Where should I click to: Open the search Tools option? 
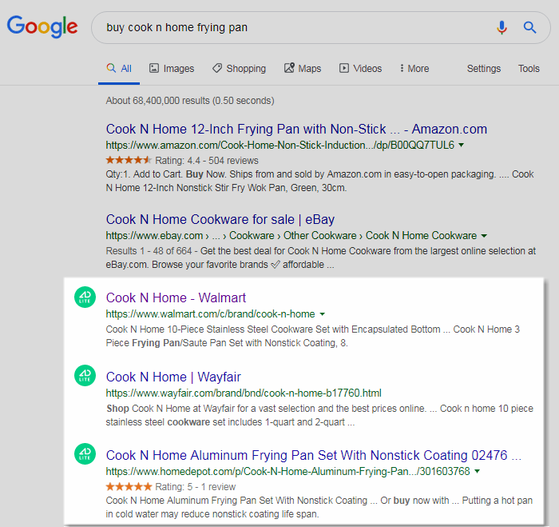tap(529, 68)
